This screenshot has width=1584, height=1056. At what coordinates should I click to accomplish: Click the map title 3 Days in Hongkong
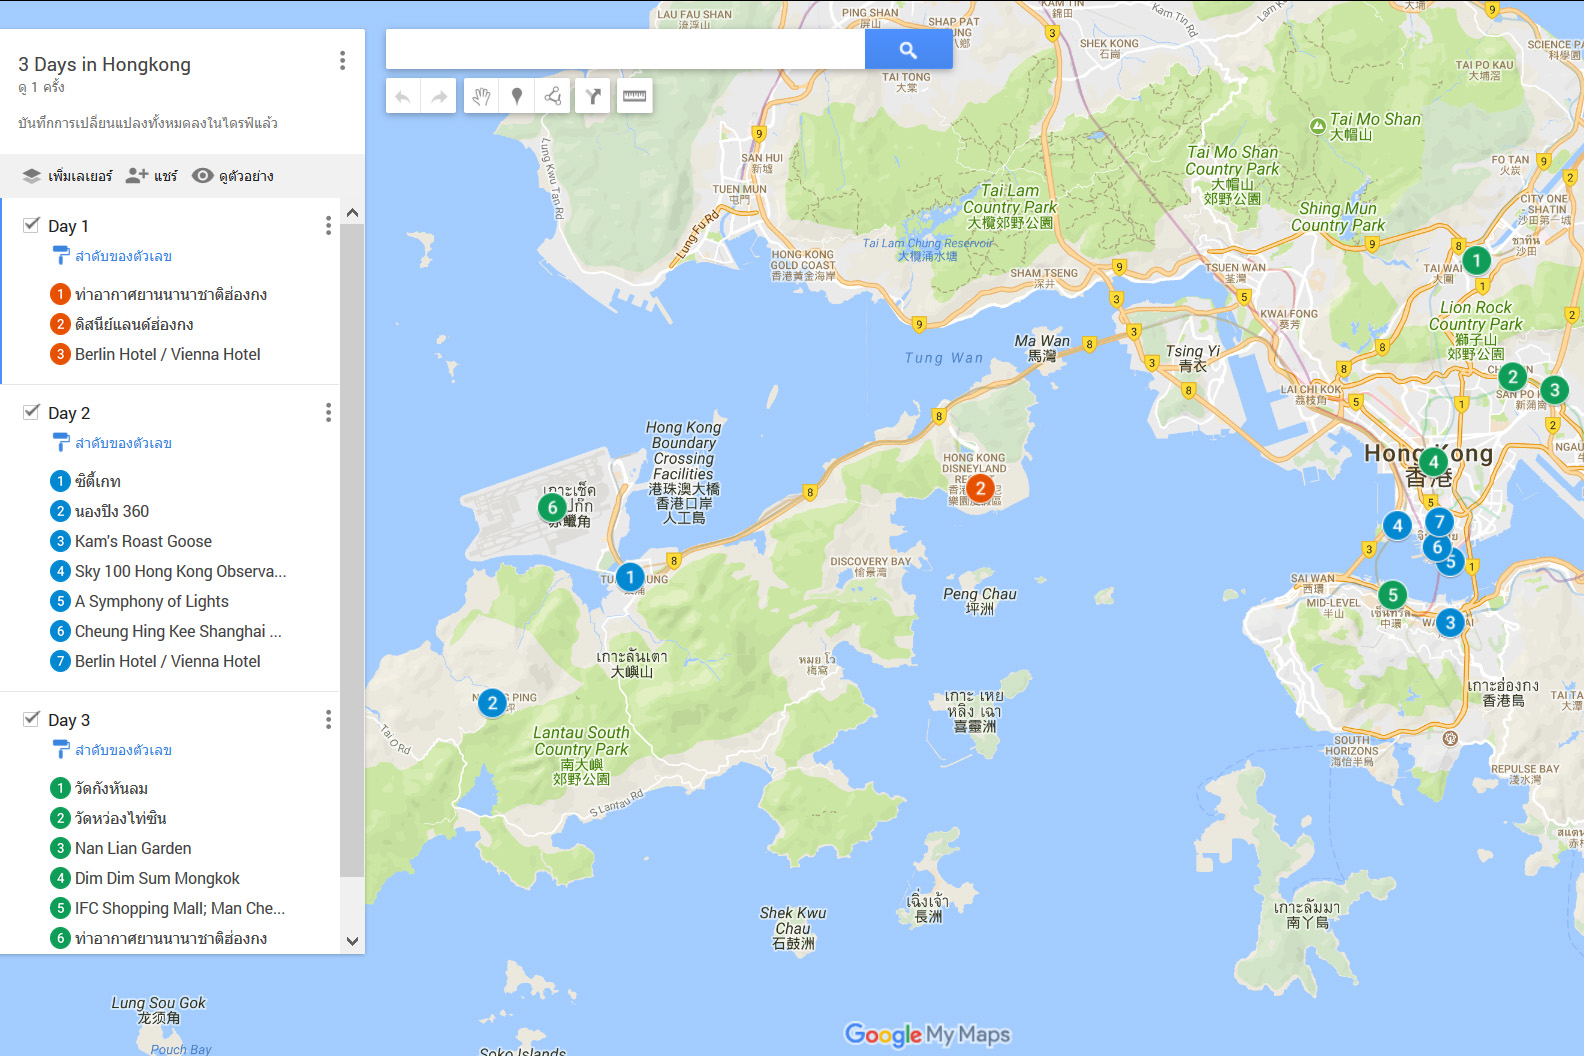tap(105, 64)
